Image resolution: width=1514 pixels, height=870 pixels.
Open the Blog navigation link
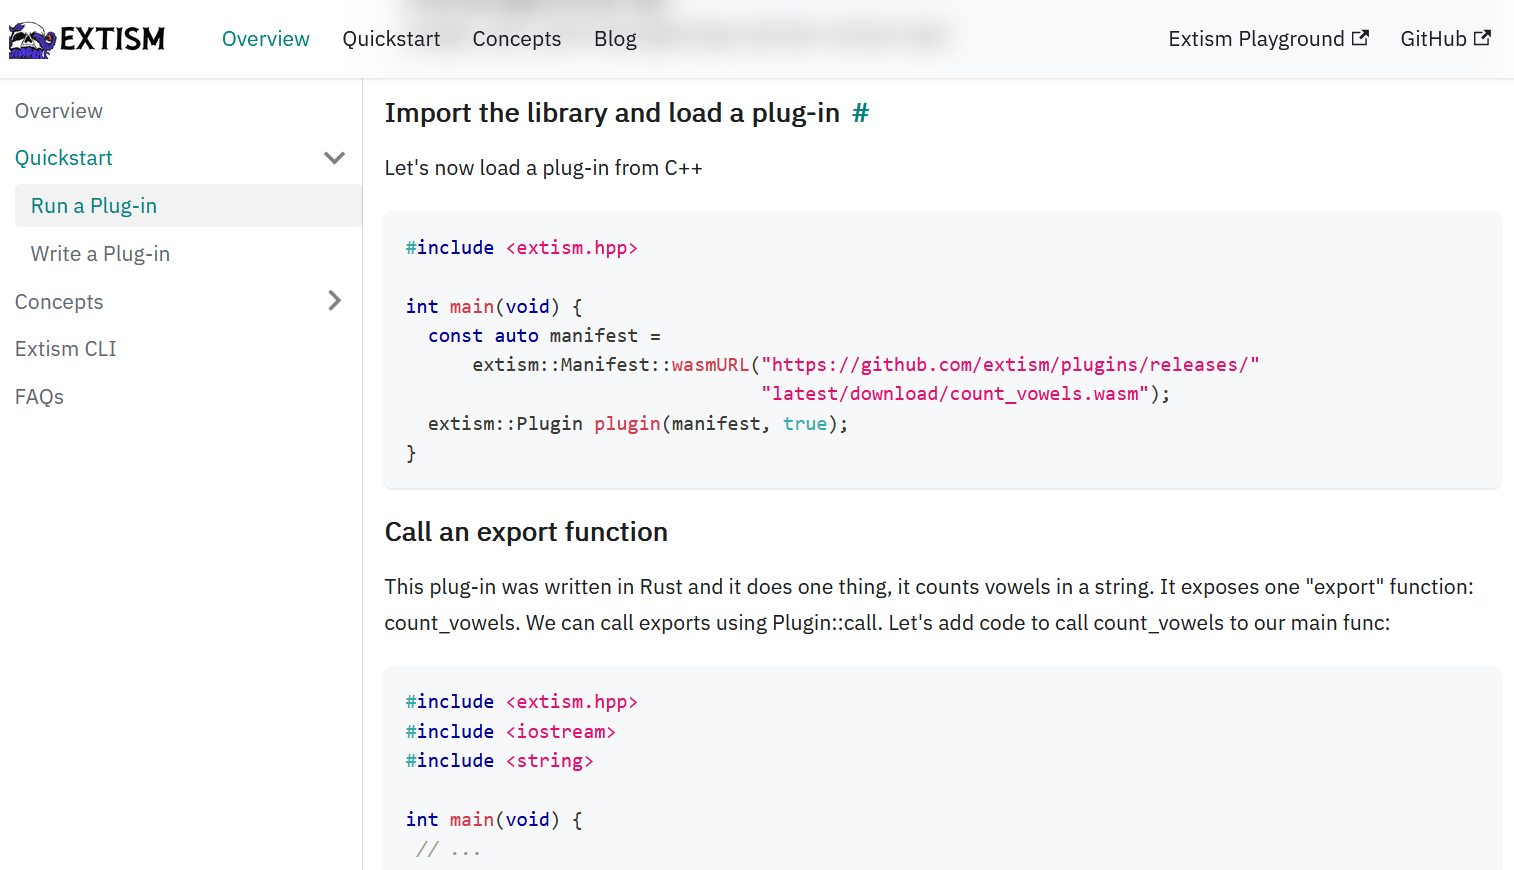click(x=615, y=39)
